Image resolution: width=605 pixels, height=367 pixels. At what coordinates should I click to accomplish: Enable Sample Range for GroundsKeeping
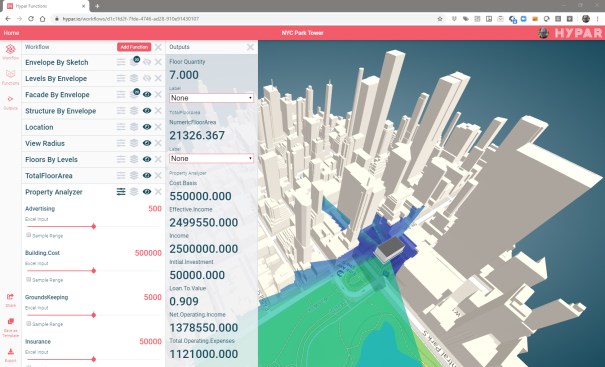29,324
